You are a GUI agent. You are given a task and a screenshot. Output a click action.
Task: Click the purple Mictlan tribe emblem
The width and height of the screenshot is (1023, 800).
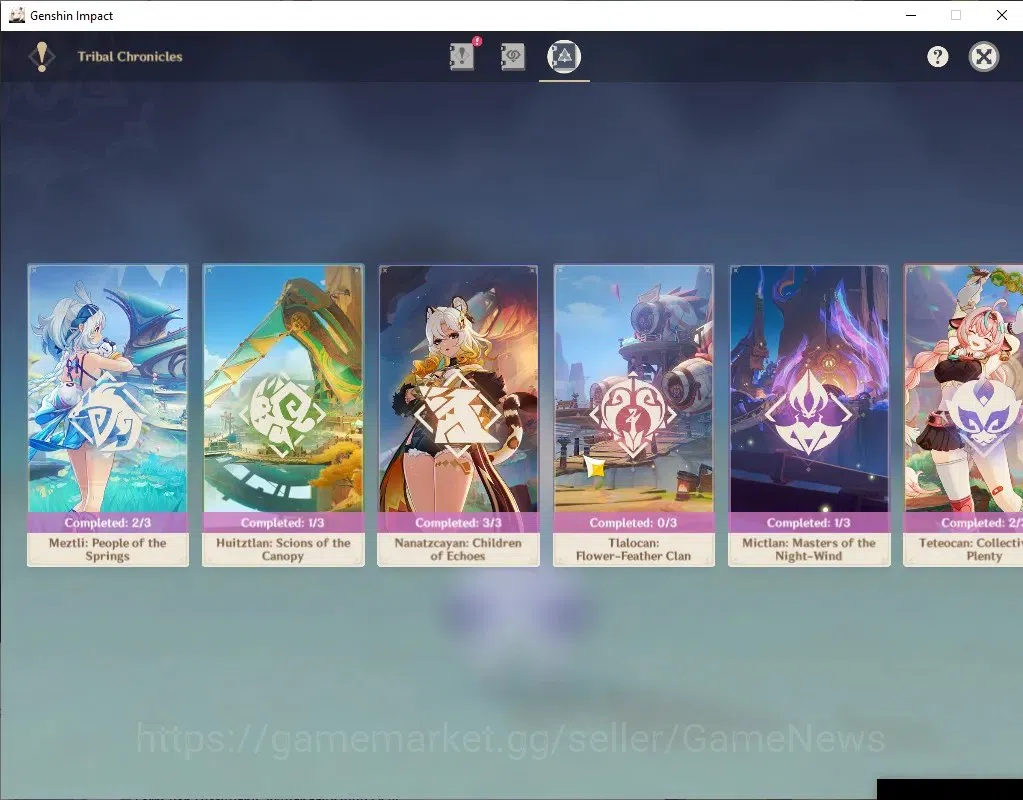pos(808,412)
